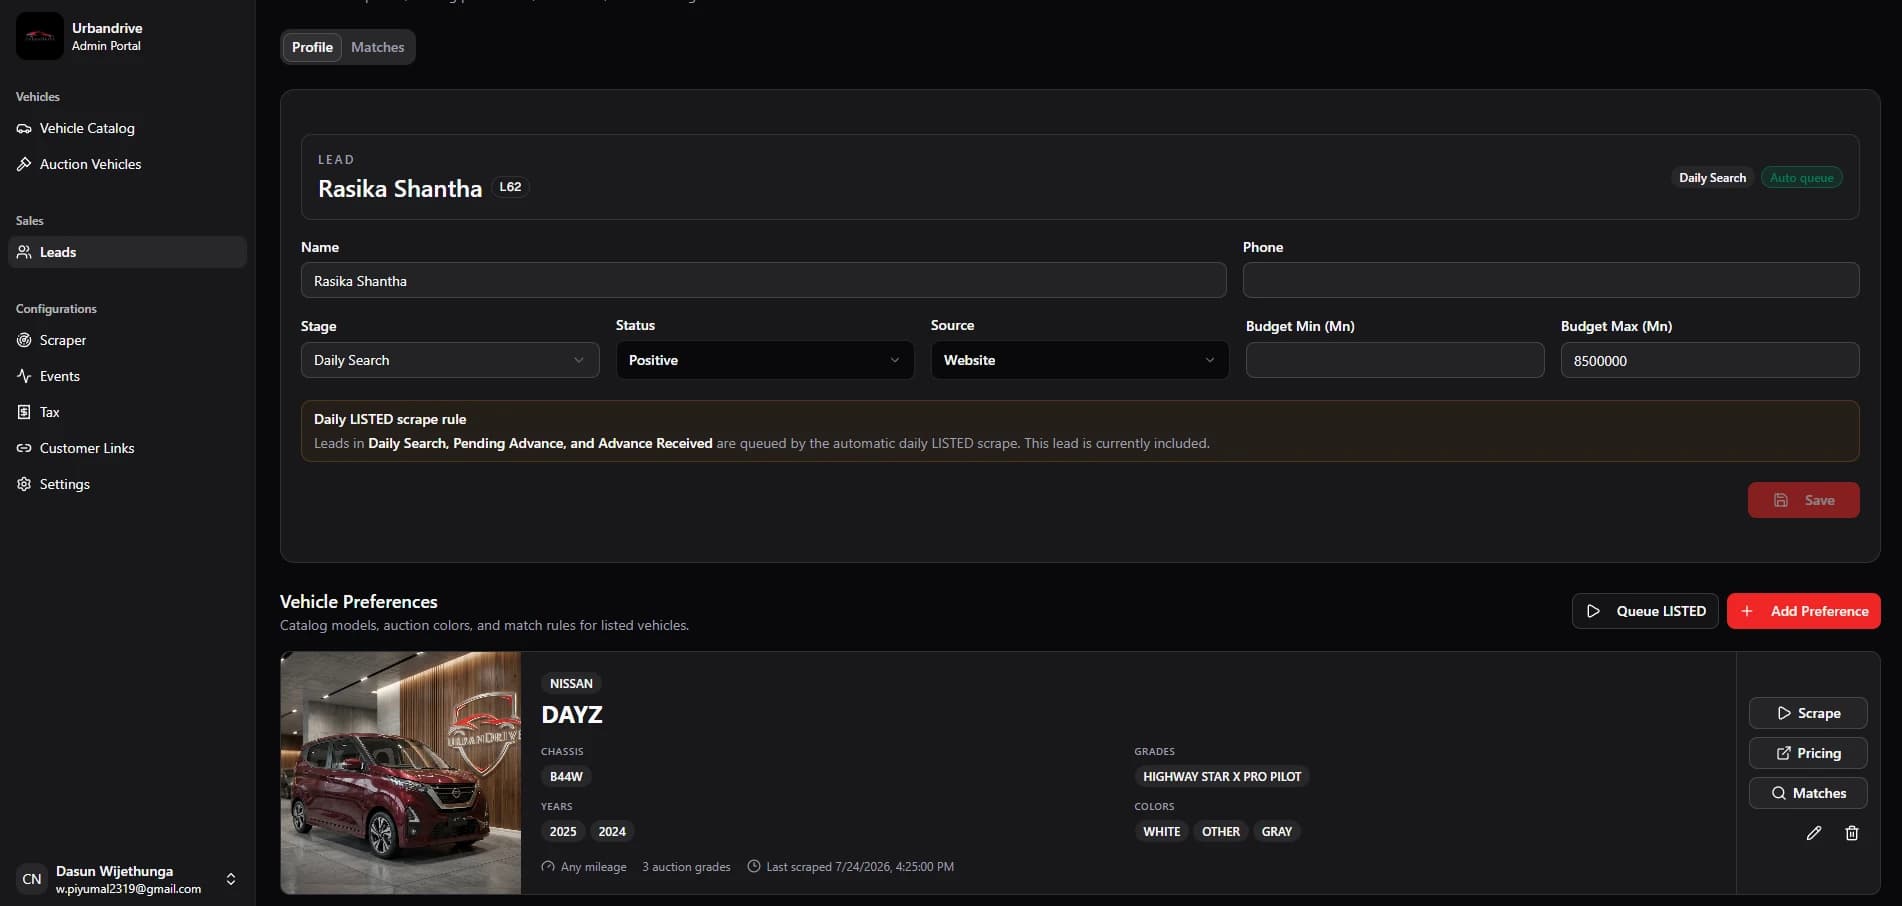Switch to the Profile tab

tap(312, 47)
